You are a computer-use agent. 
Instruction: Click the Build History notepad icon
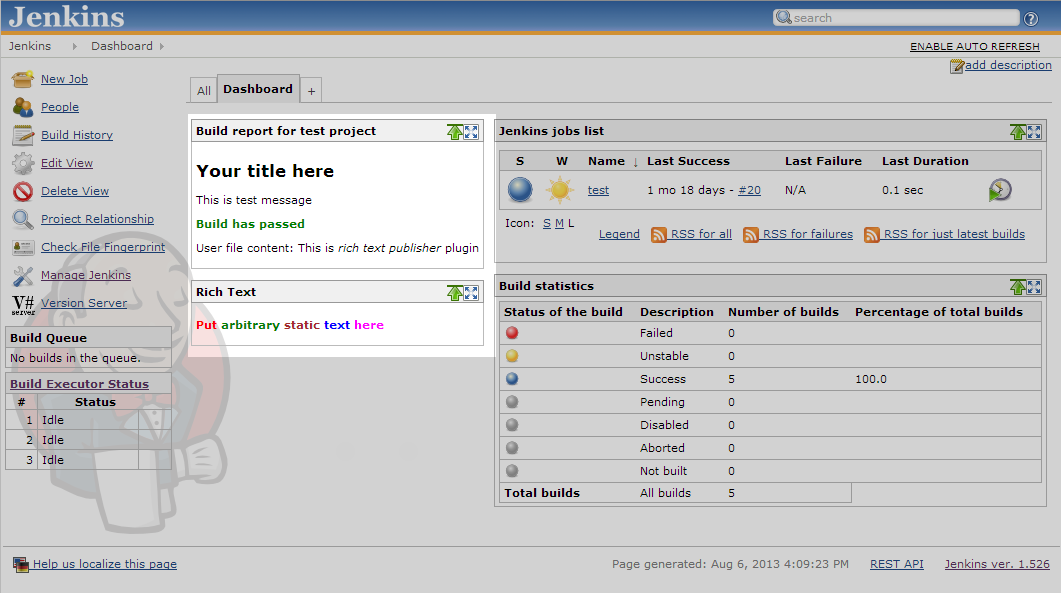pos(22,135)
